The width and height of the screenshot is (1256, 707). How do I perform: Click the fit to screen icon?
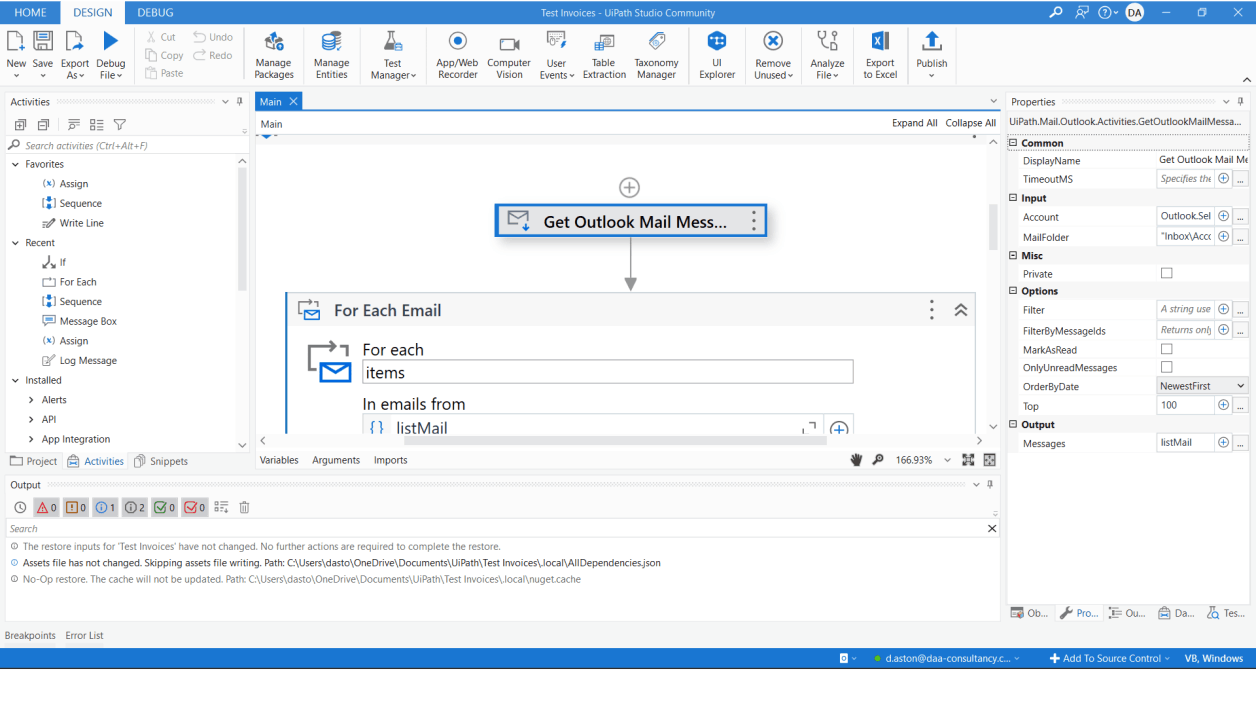(x=968, y=460)
